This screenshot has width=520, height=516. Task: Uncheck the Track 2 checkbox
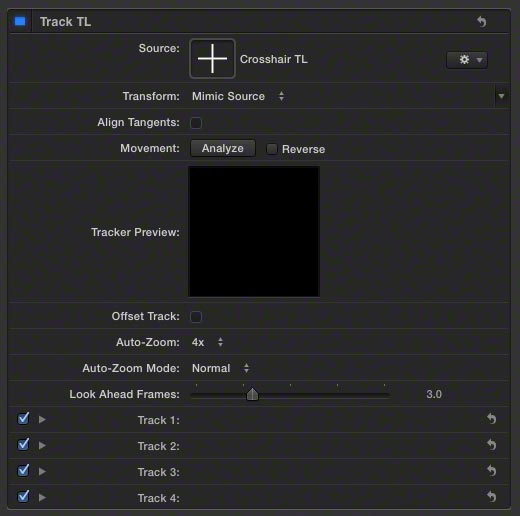pyautogui.click(x=23, y=445)
